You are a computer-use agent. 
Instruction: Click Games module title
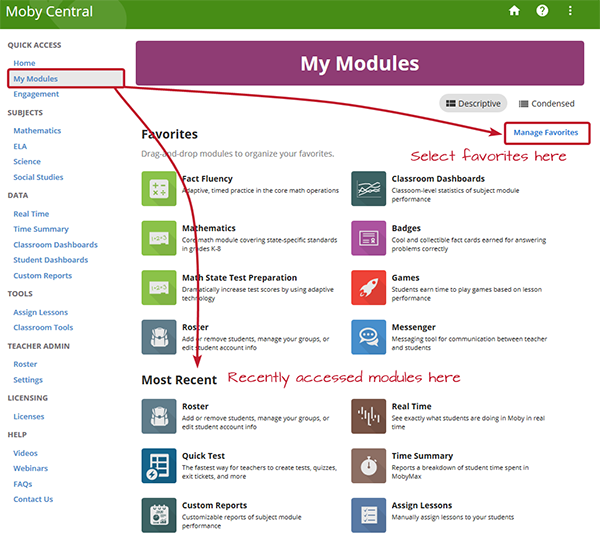(405, 278)
